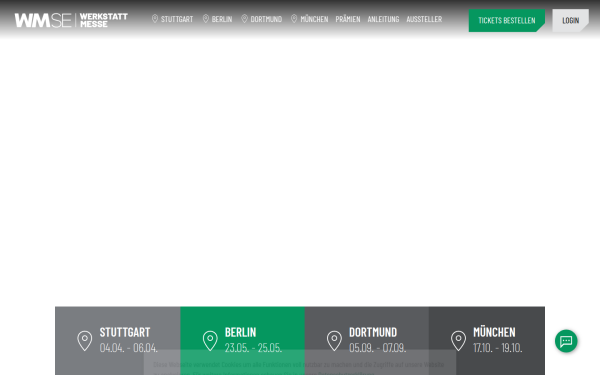The image size is (600, 375).
Task: Click the Berlin card location pin icon
Action: [210, 341]
